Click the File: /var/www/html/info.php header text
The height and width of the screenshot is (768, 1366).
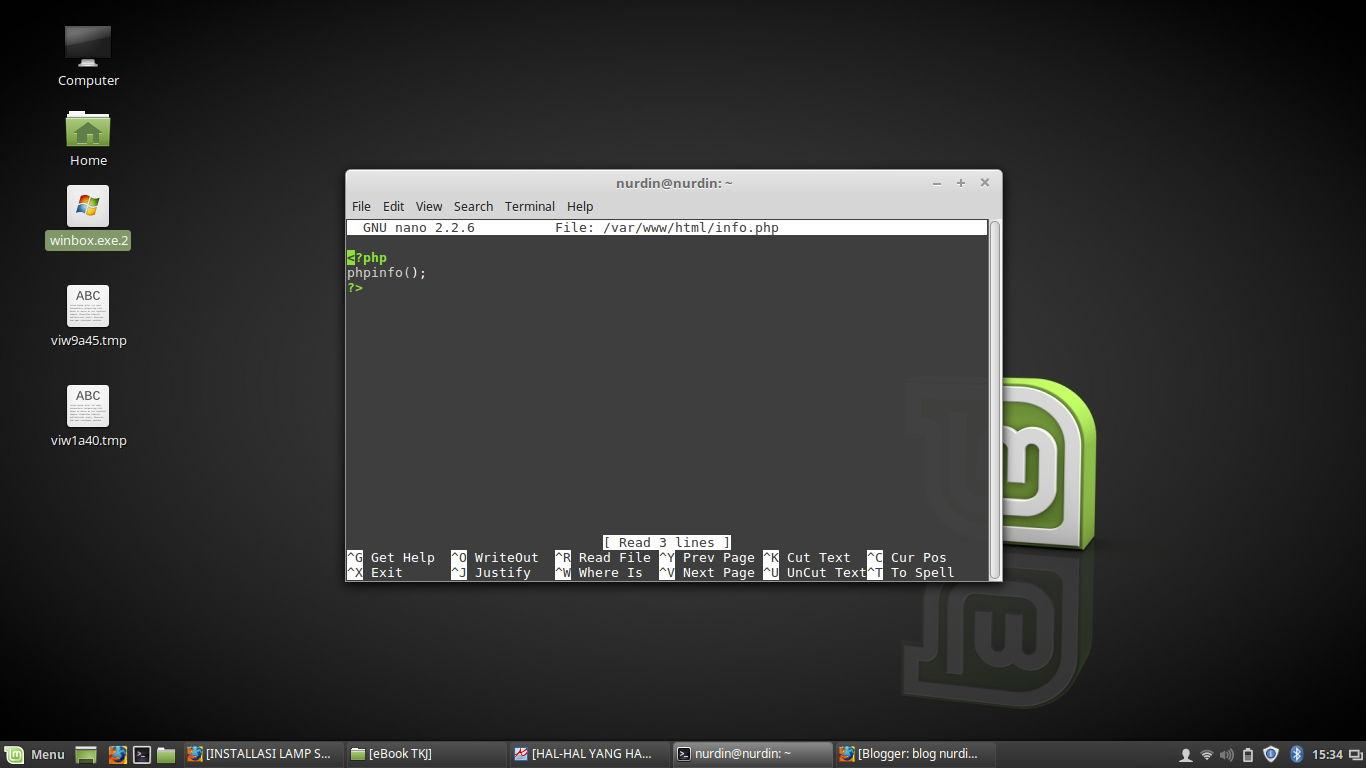point(667,228)
